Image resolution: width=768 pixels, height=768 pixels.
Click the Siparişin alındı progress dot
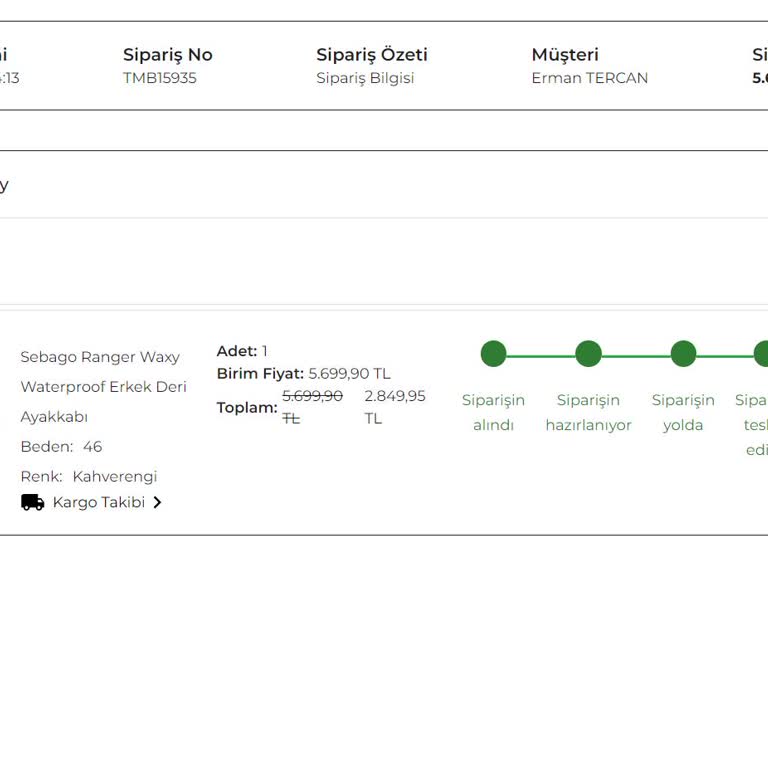pos(493,354)
